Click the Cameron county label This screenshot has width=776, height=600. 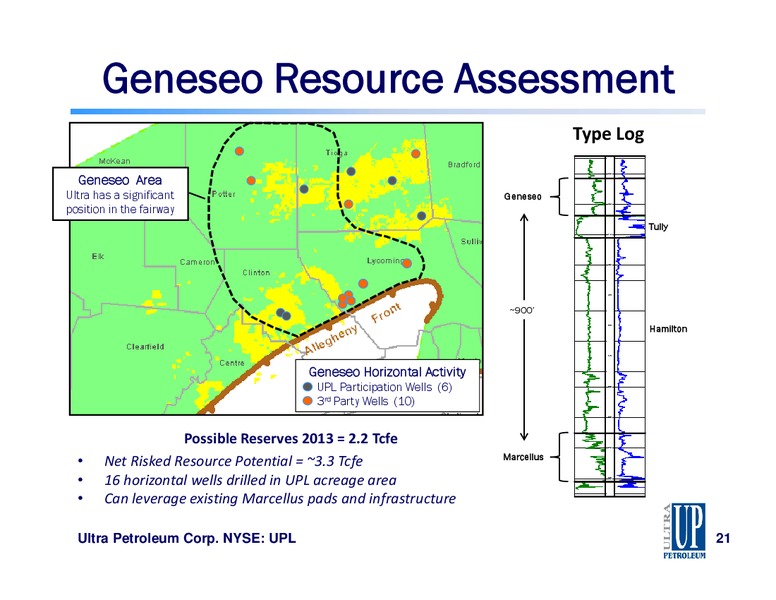[x=197, y=262]
